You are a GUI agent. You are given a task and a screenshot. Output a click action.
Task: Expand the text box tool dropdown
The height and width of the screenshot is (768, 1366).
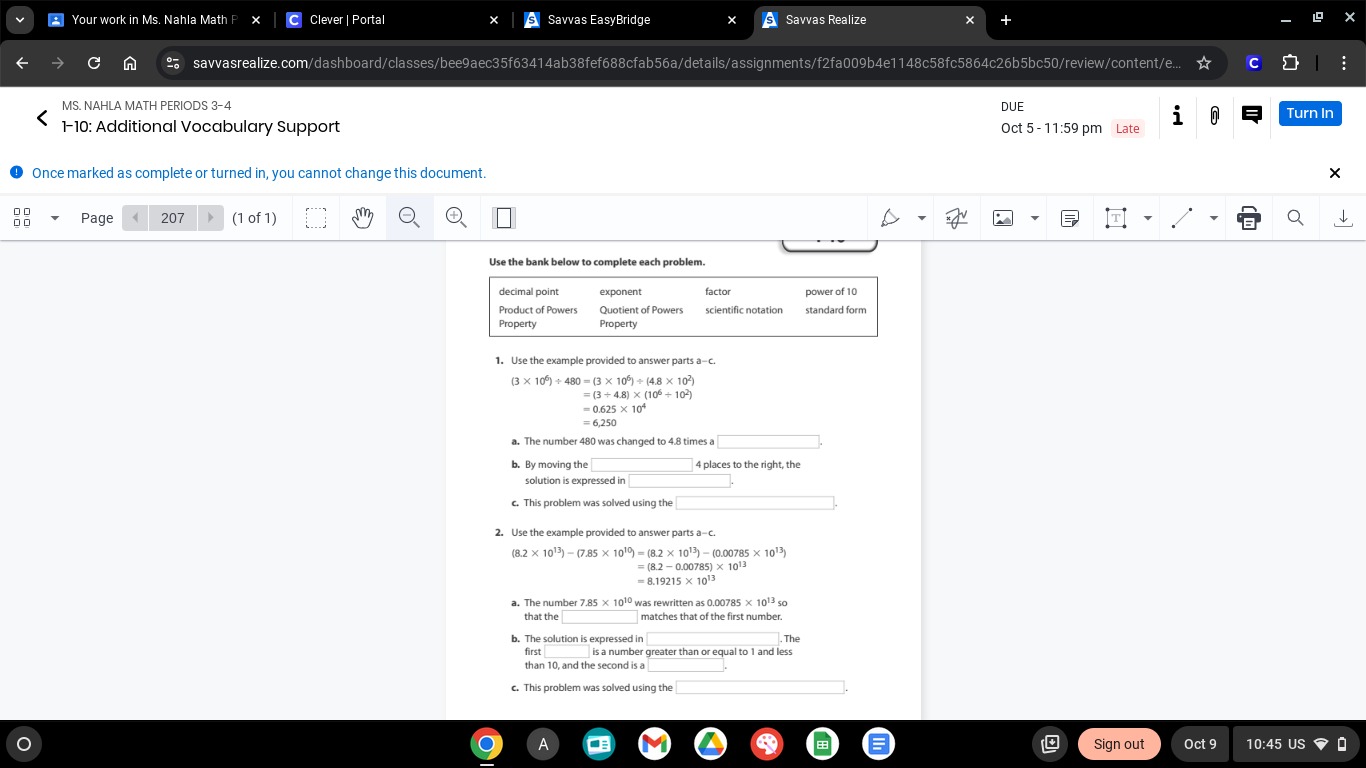[x=1148, y=217]
